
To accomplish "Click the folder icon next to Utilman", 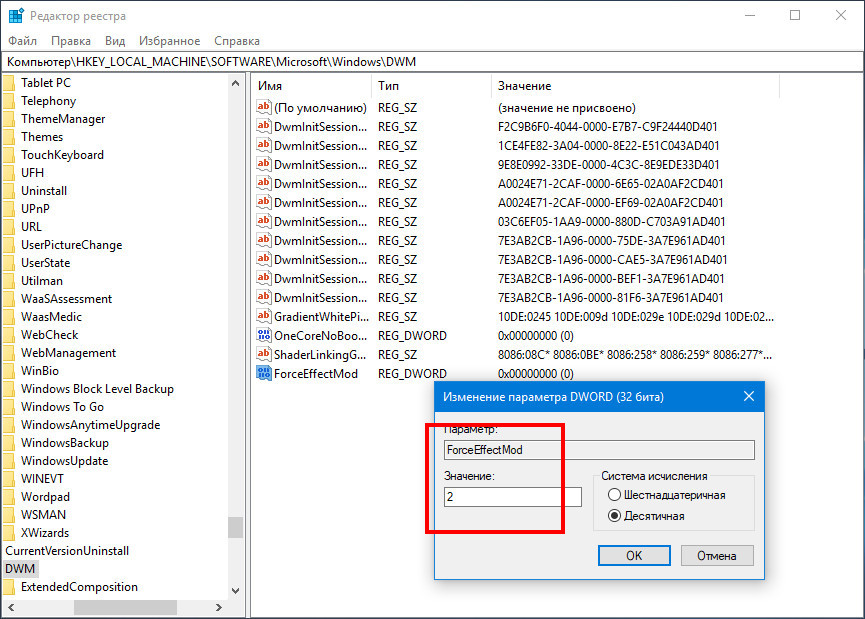I will point(9,281).
